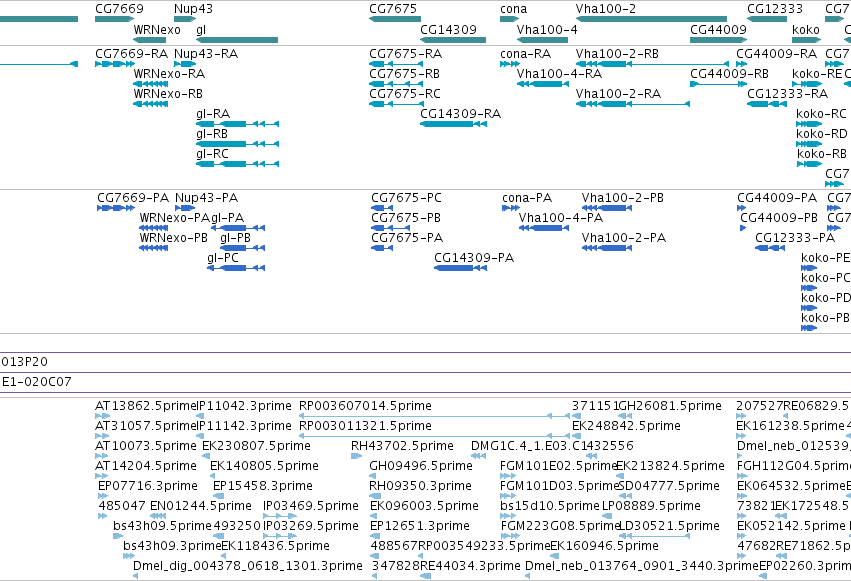
Task: Click the gl-RA transcript label
Action: pos(213,114)
